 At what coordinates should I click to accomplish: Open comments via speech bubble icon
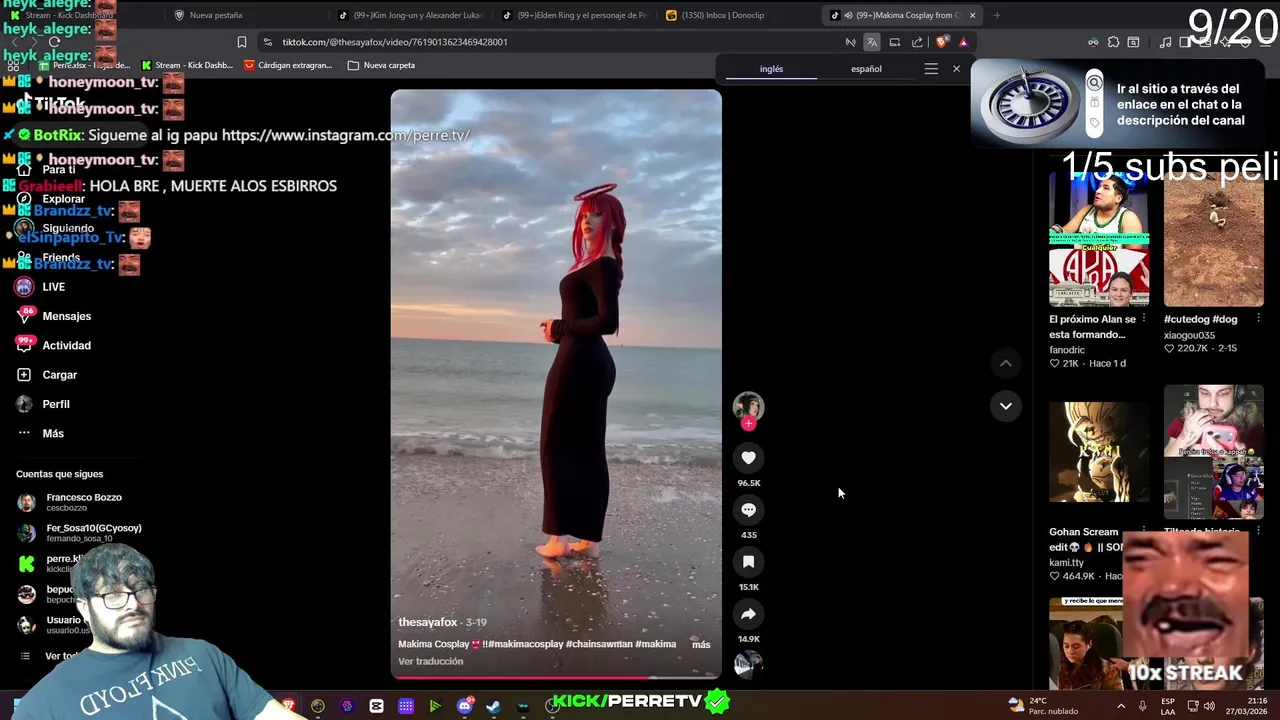(x=748, y=509)
